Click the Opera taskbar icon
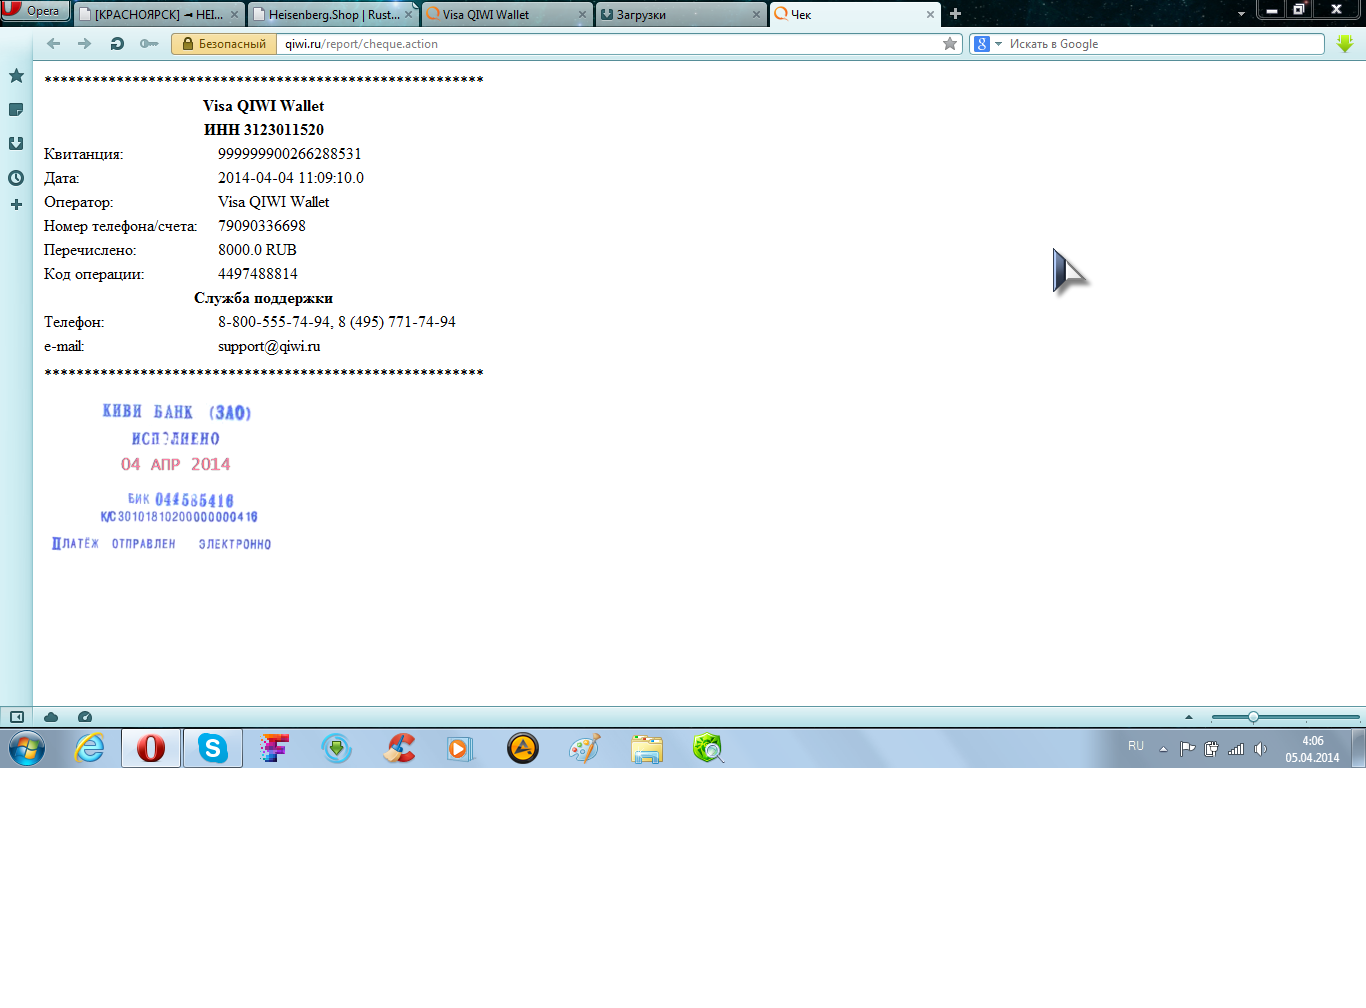This screenshot has height=1008, width=1366. [151, 748]
